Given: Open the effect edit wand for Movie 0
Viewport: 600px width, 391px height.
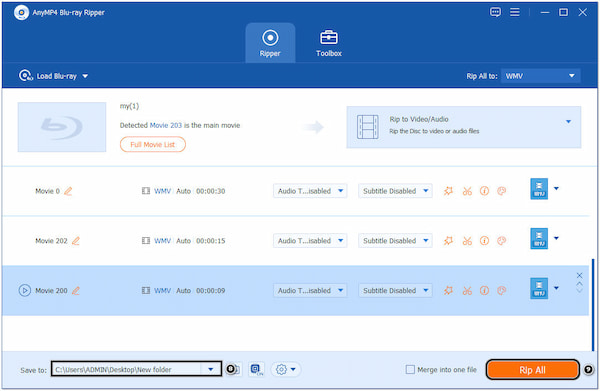Looking at the screenshot, I should click(x=448, y=191).
